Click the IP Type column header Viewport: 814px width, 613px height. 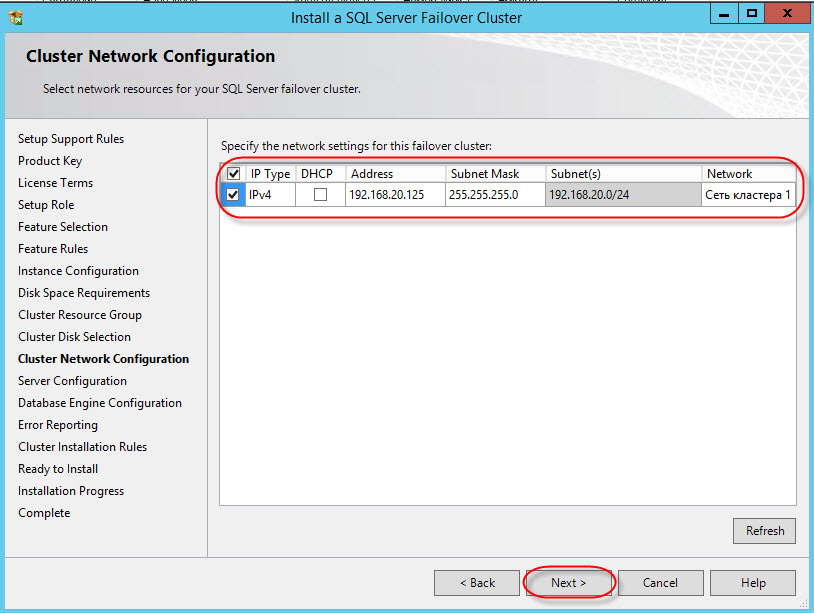(270, 173)
